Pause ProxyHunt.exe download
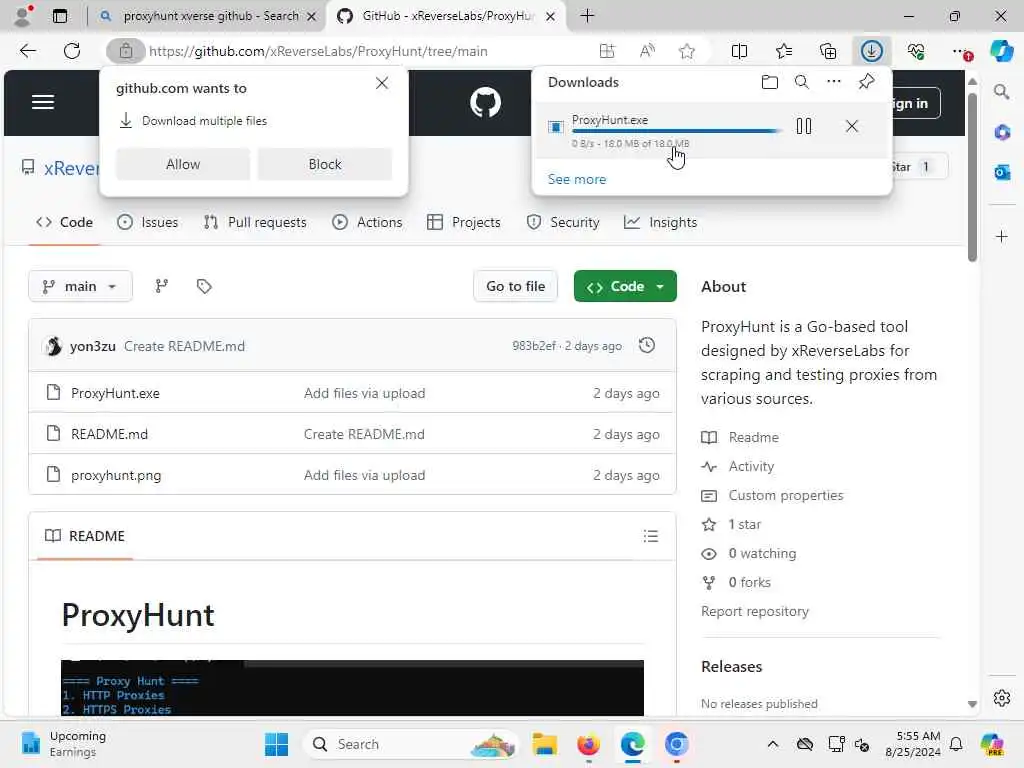Screen dimensions: 1024x768 pos(804,126)
